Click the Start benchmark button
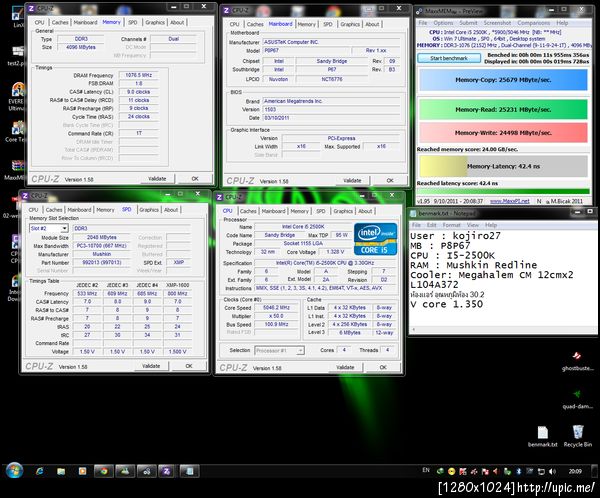Viewport: 600px width, 498px height. coord(449,58)
